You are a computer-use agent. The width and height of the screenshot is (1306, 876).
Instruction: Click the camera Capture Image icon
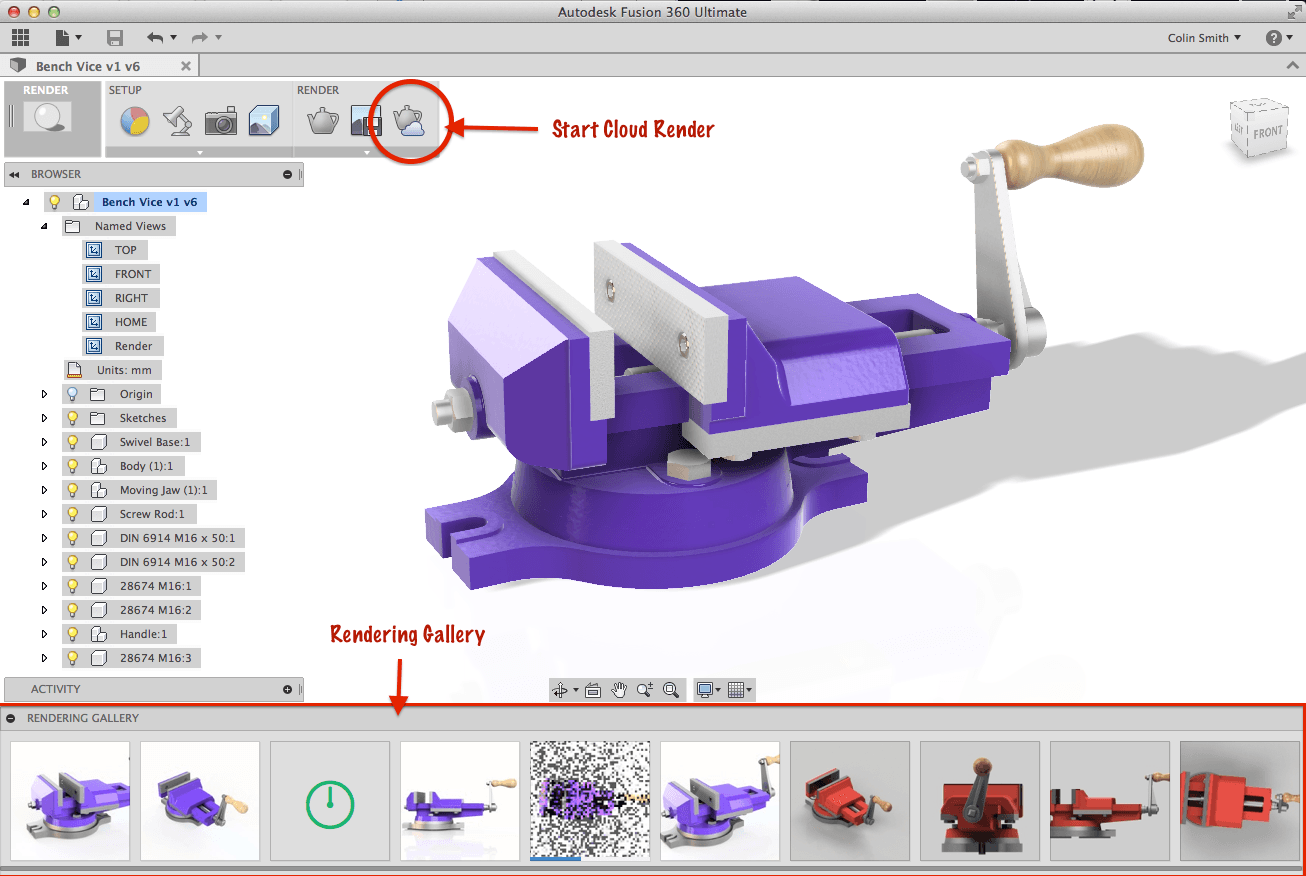(221, 120)
